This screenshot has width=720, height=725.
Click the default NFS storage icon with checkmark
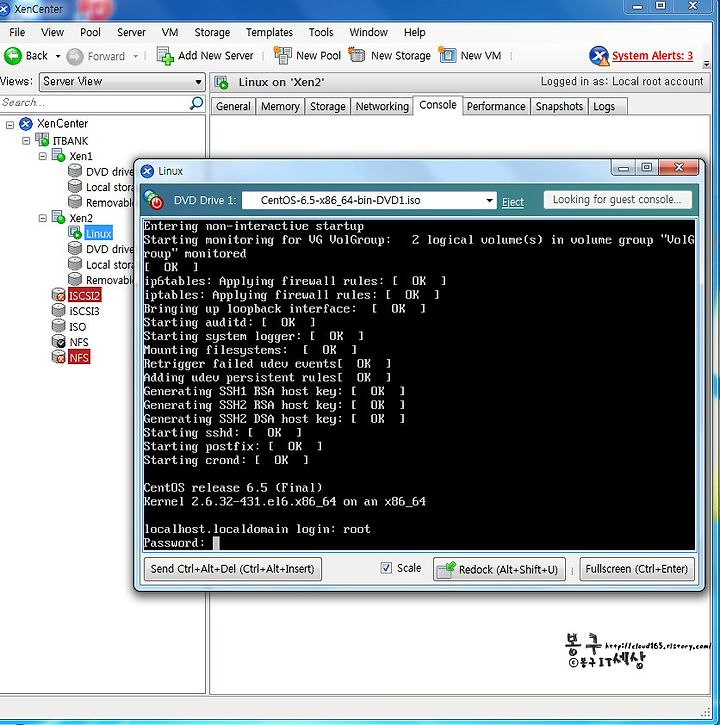(58, 342)
